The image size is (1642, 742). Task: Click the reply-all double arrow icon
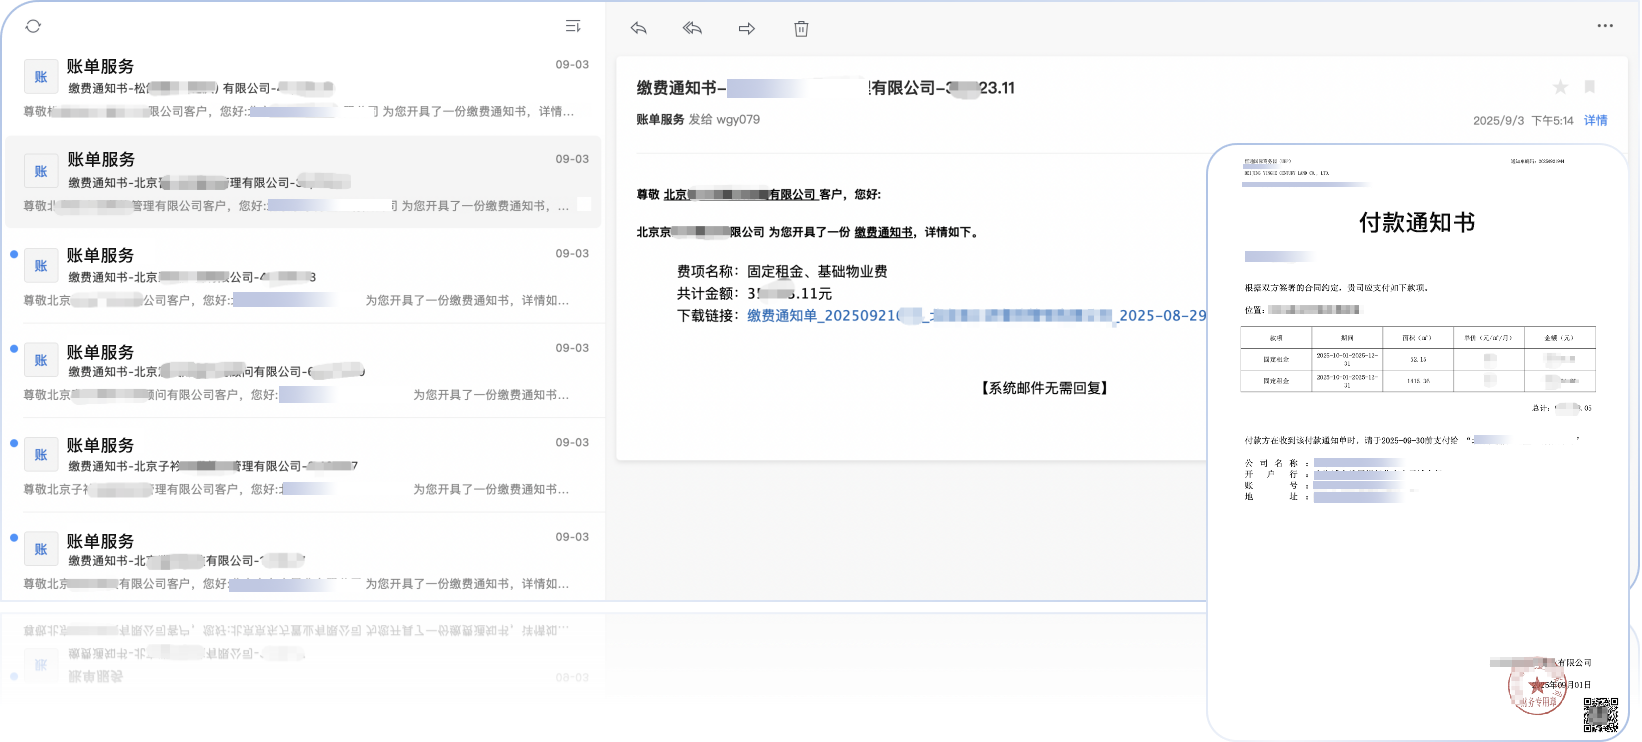coord(692,28)
